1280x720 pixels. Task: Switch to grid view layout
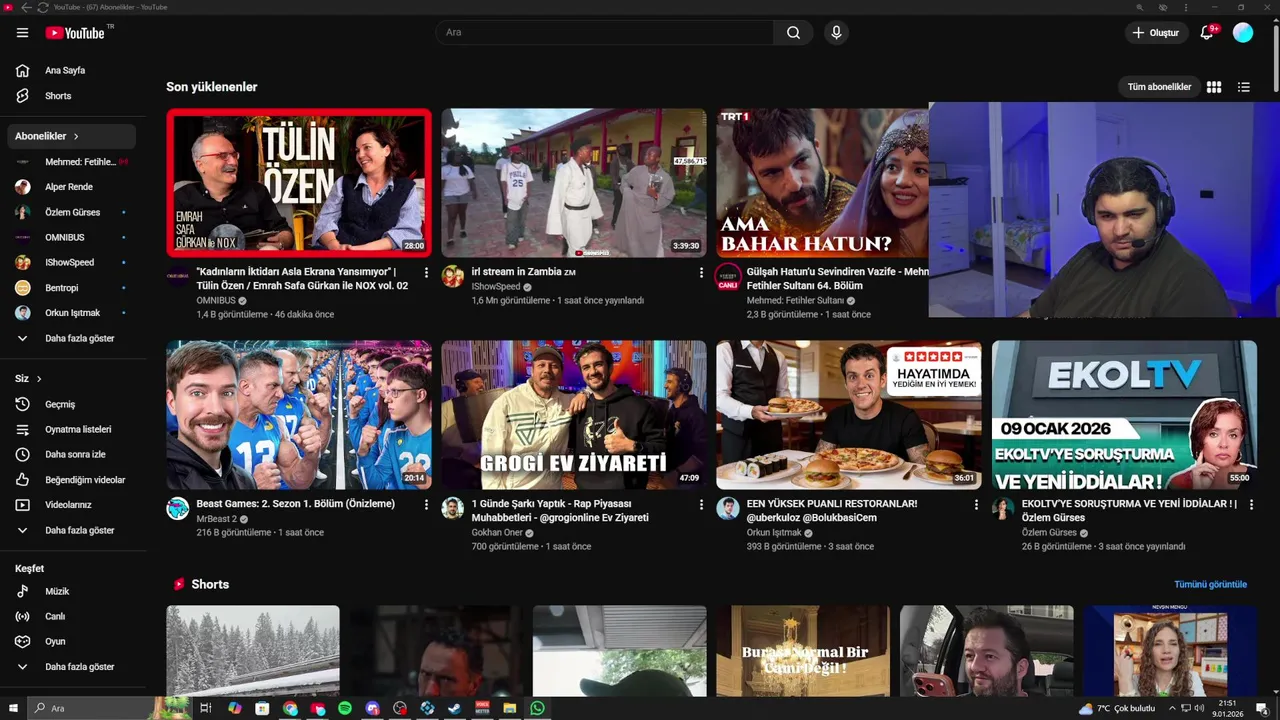point(1214,87)
